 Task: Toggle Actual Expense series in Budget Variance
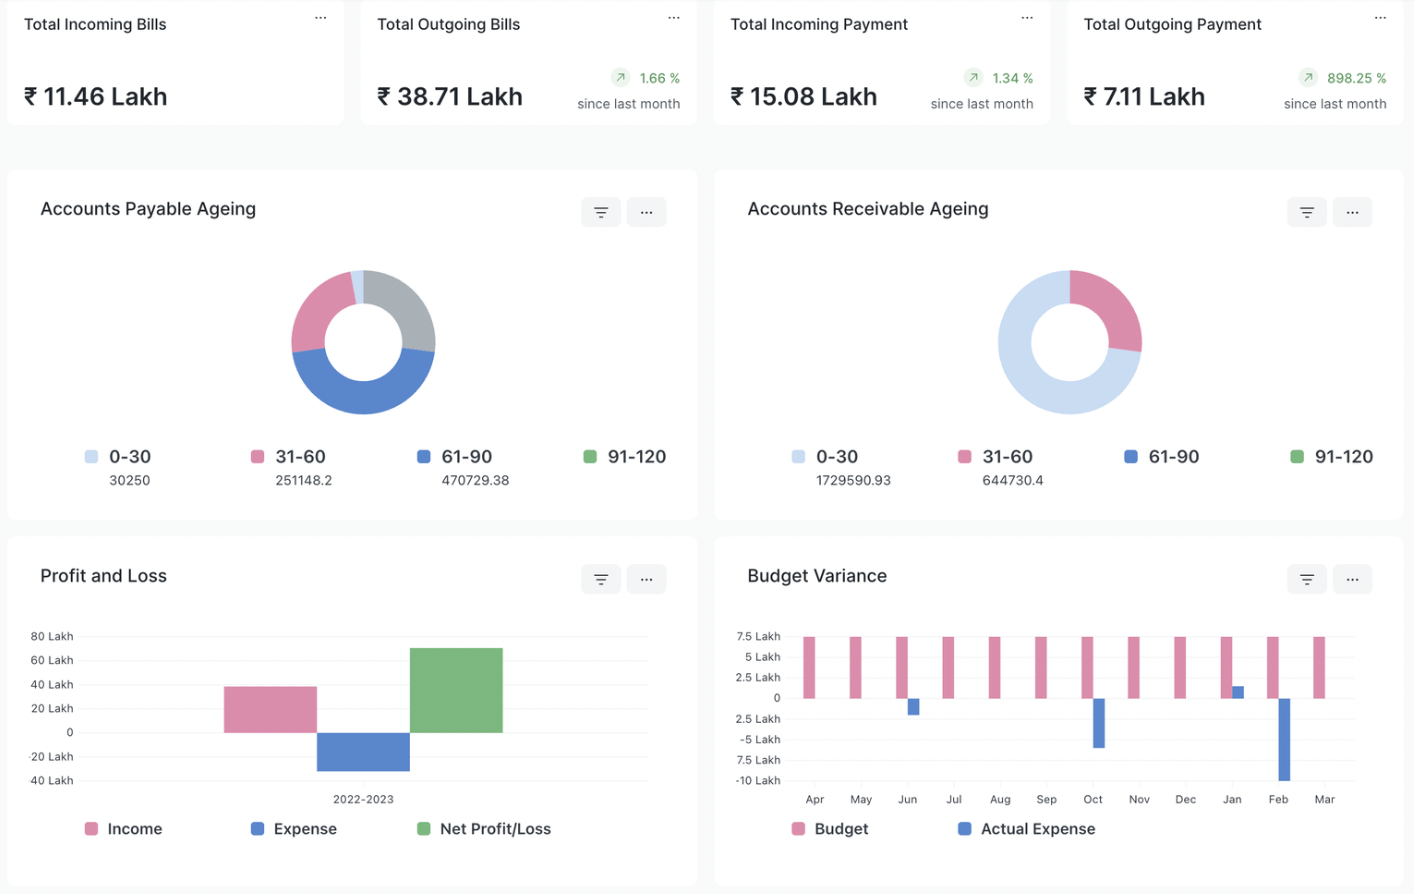(x=1026, y=829)
